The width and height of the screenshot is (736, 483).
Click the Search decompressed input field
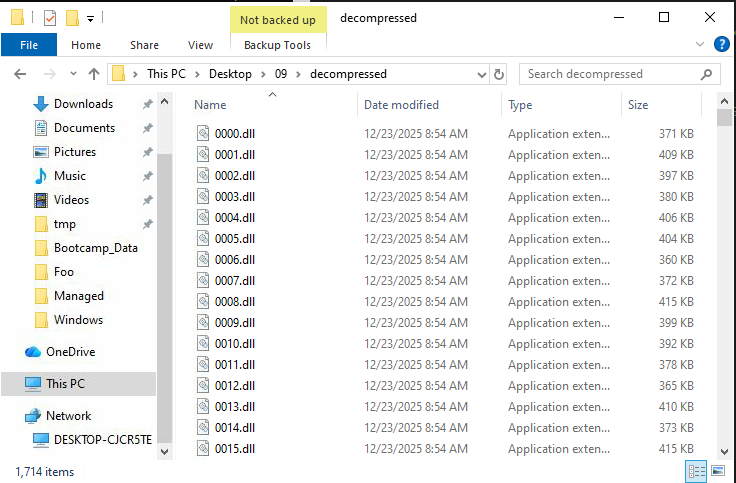[x=610, y=74]
